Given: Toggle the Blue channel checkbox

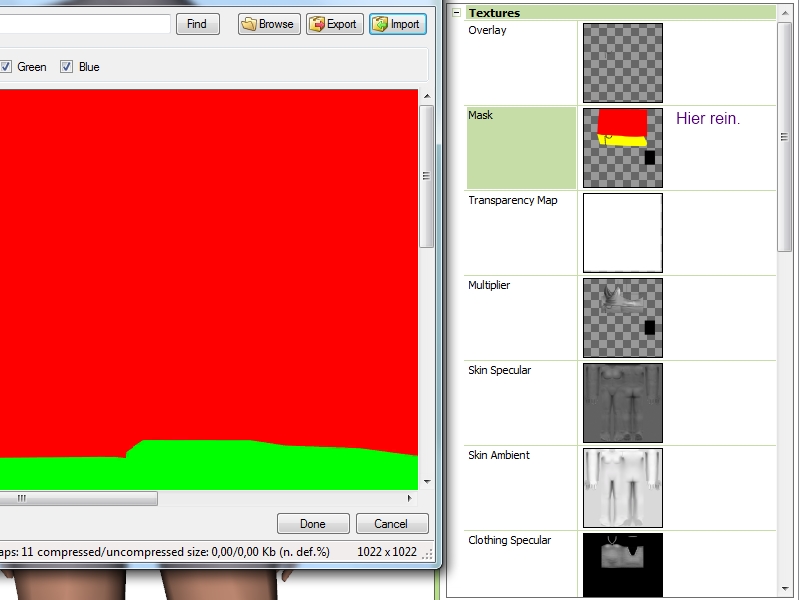Looking at the screenshot, I should pos(67,67).
